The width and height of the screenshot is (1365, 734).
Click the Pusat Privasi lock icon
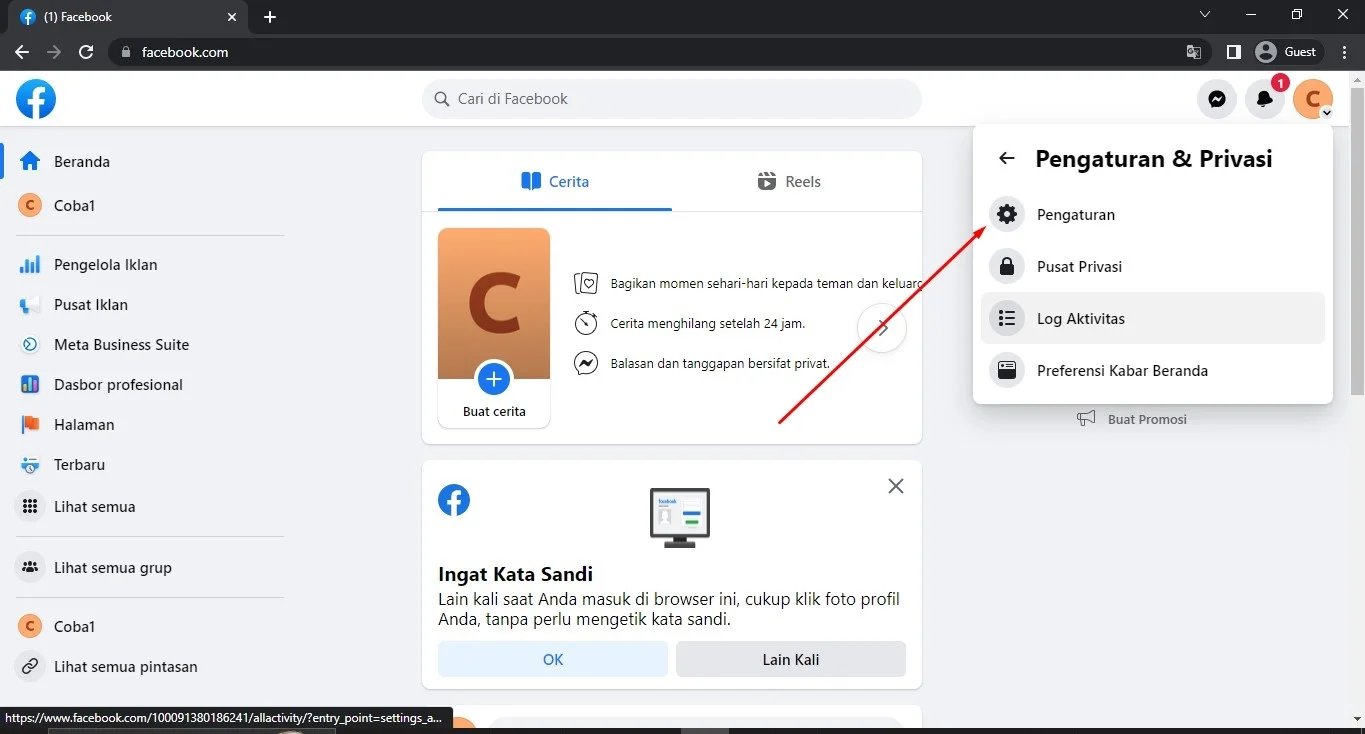coord(1007,266)
